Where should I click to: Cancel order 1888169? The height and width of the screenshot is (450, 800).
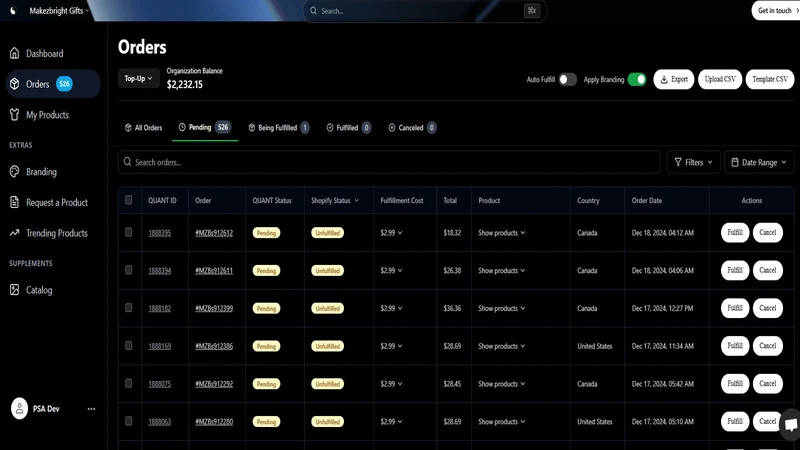767,345
